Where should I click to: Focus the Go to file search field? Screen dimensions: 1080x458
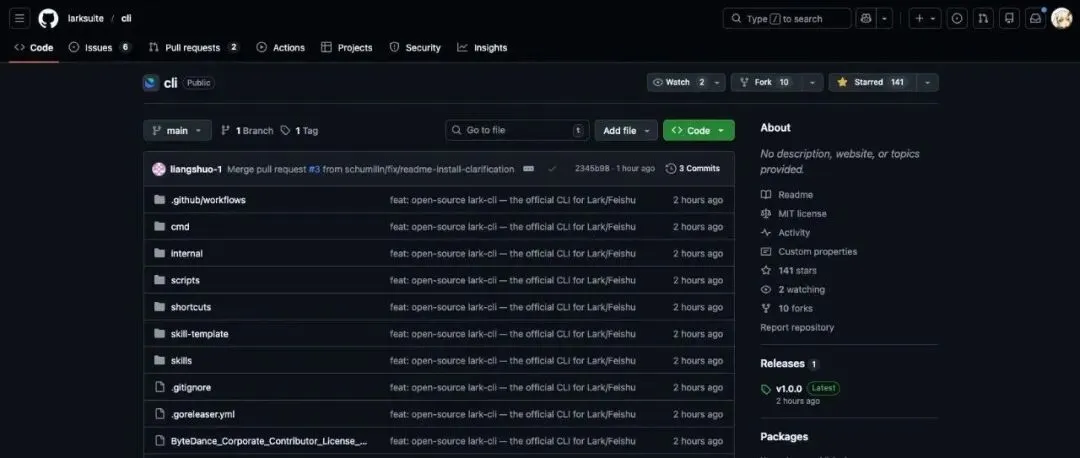click(517, 130)
